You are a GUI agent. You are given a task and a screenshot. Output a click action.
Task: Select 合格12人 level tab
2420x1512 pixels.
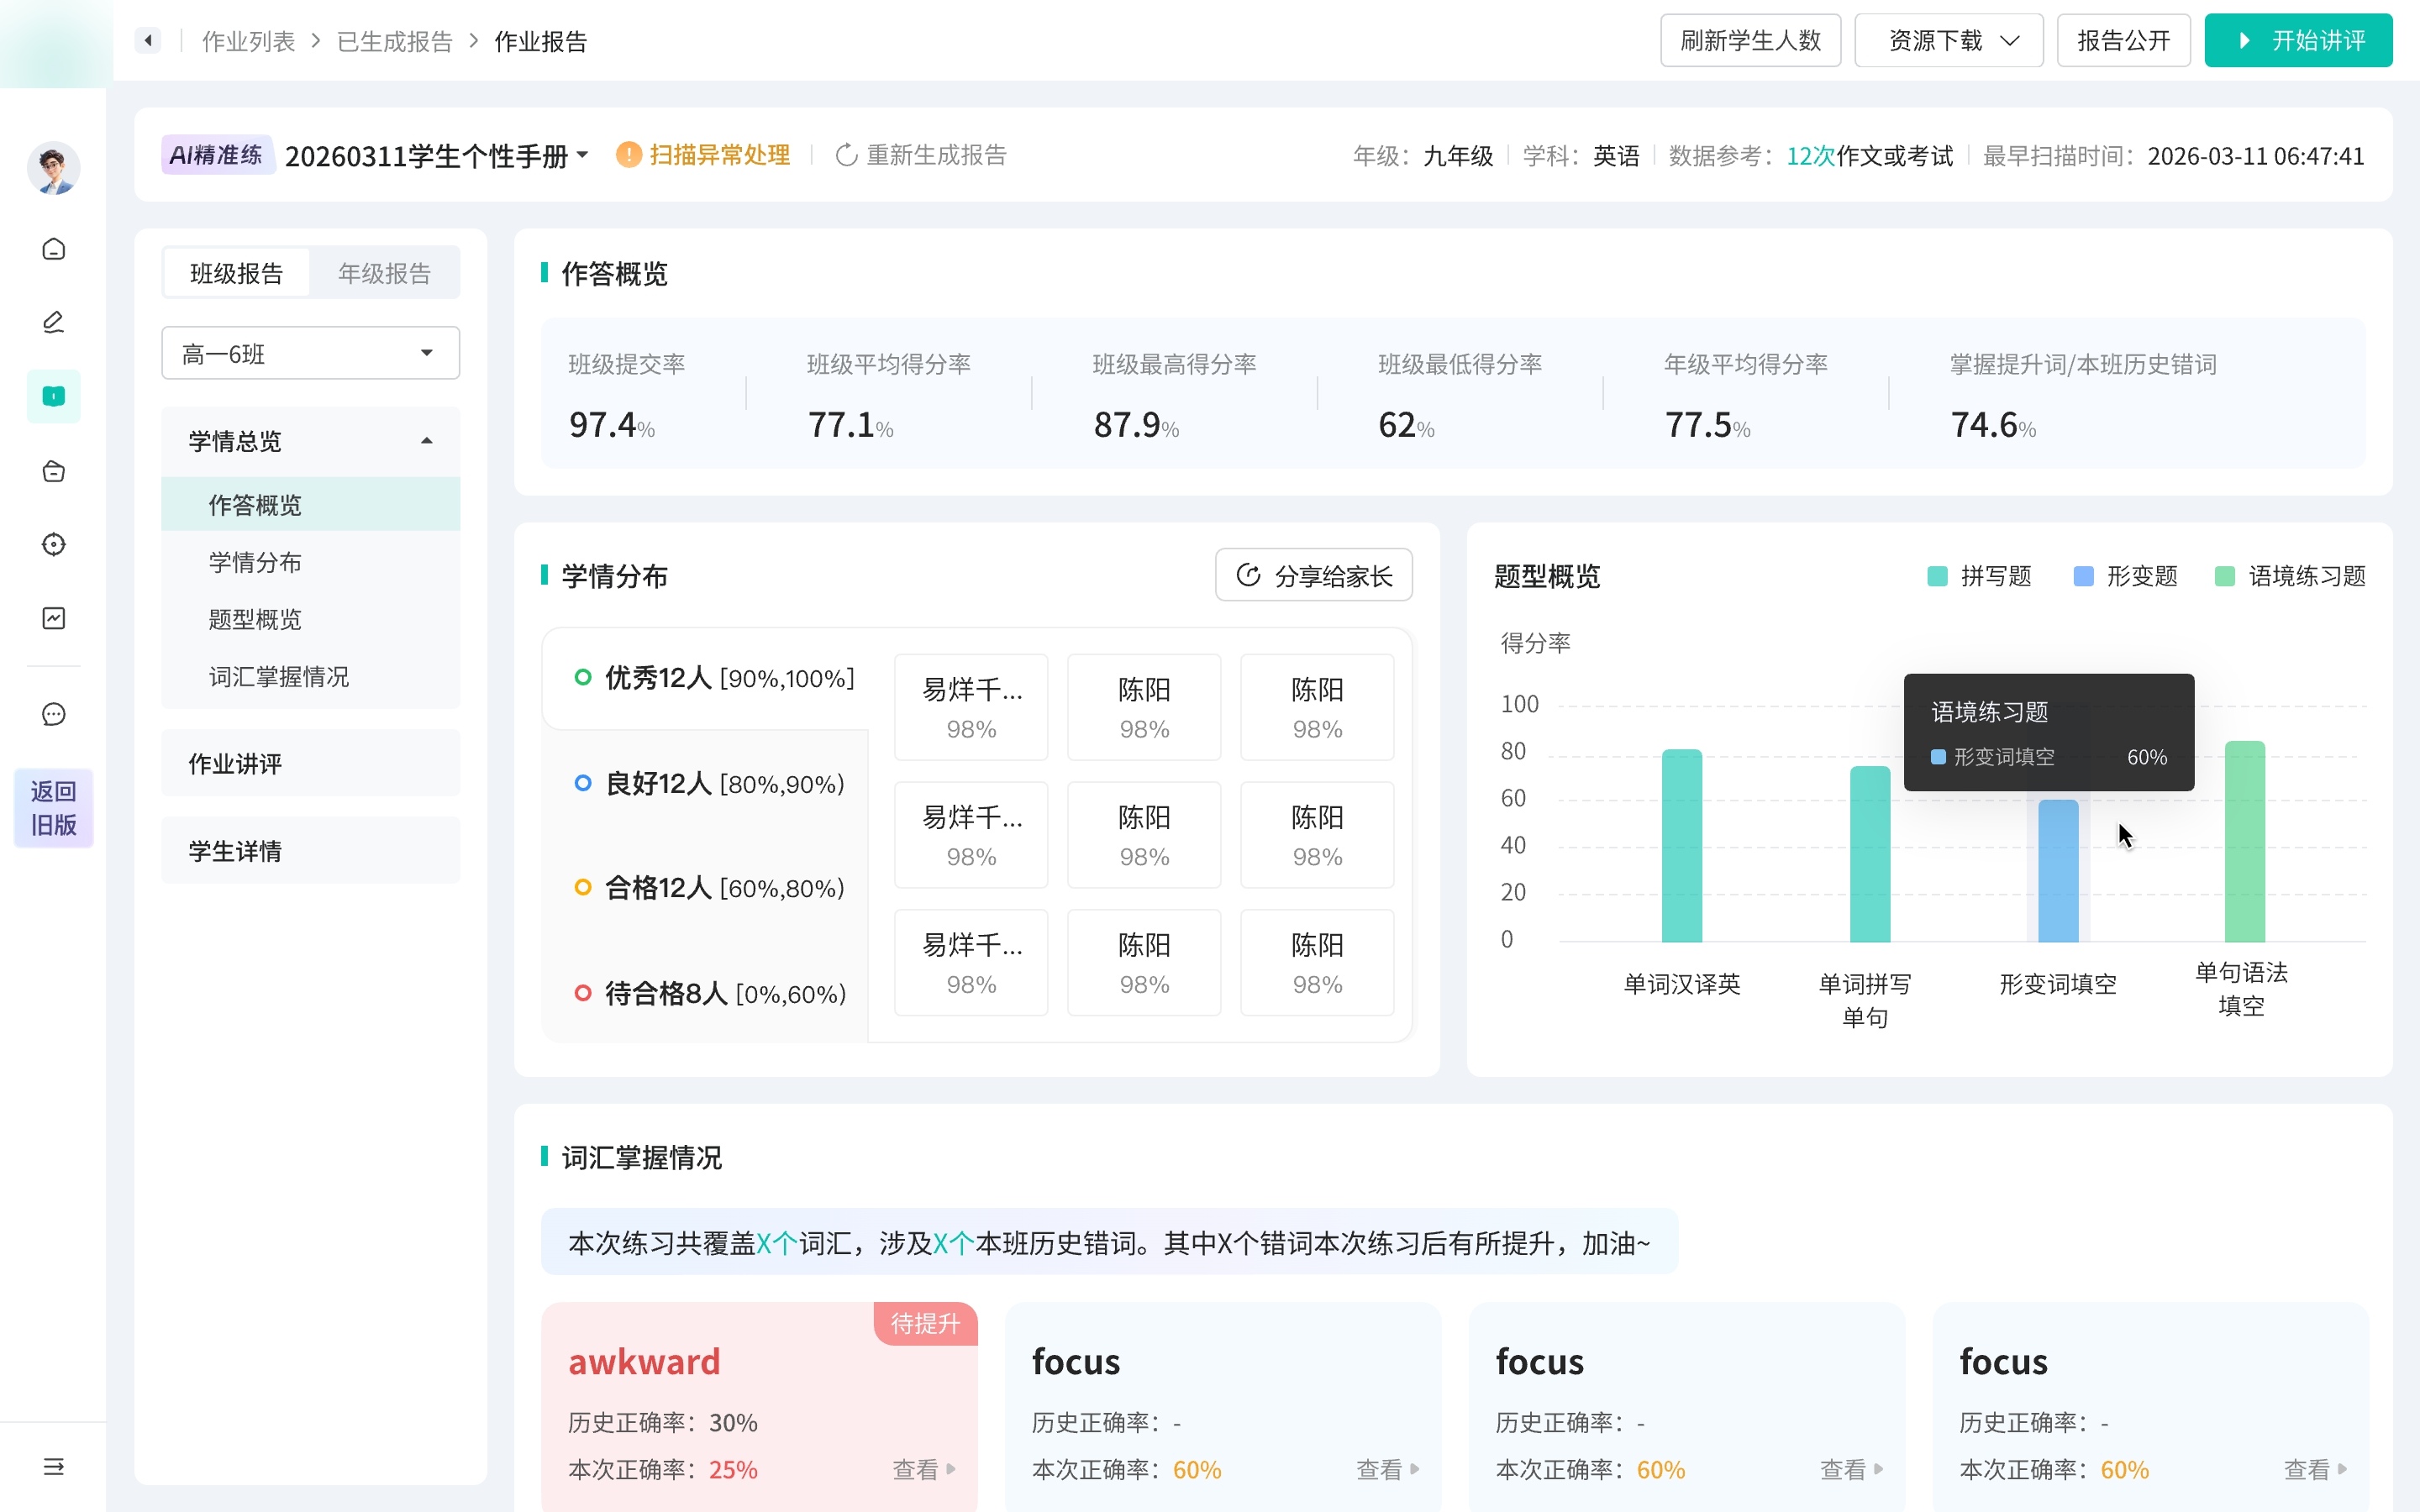706,888
